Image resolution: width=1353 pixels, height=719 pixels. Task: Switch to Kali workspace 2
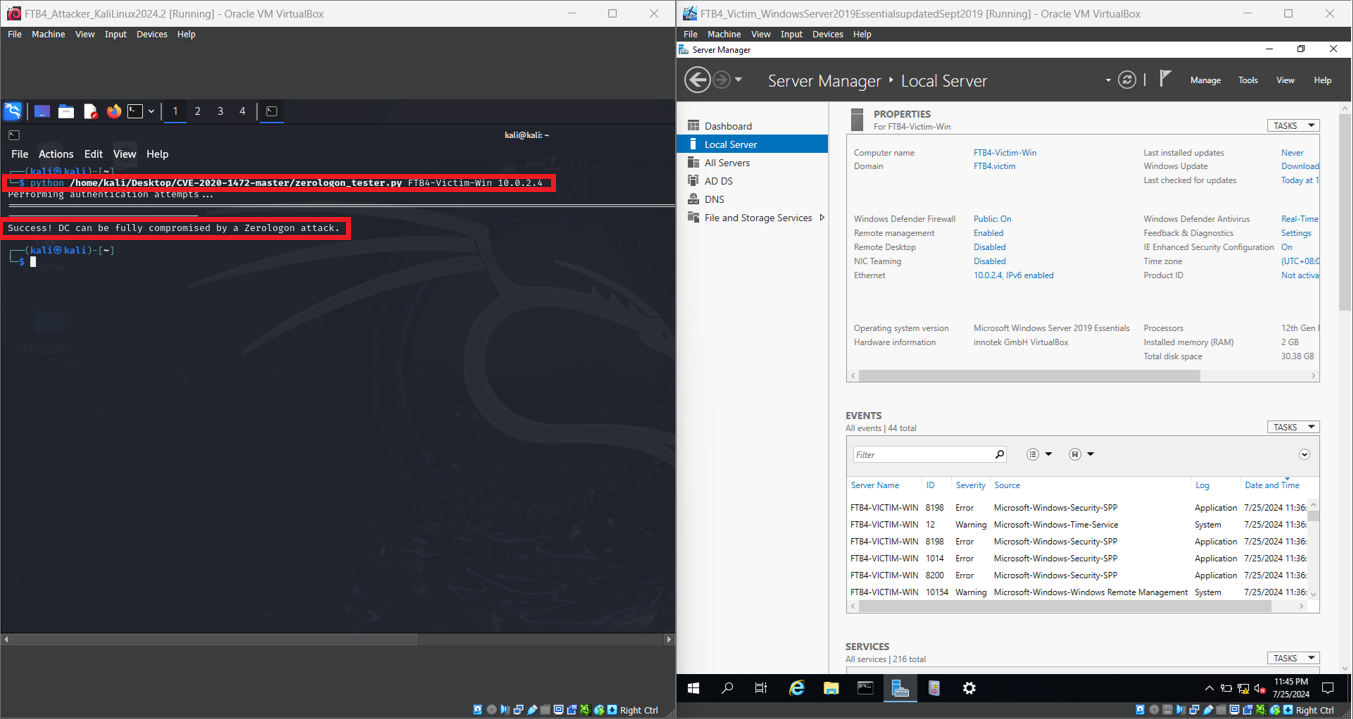pyautogui.click(x=198, y=111)
